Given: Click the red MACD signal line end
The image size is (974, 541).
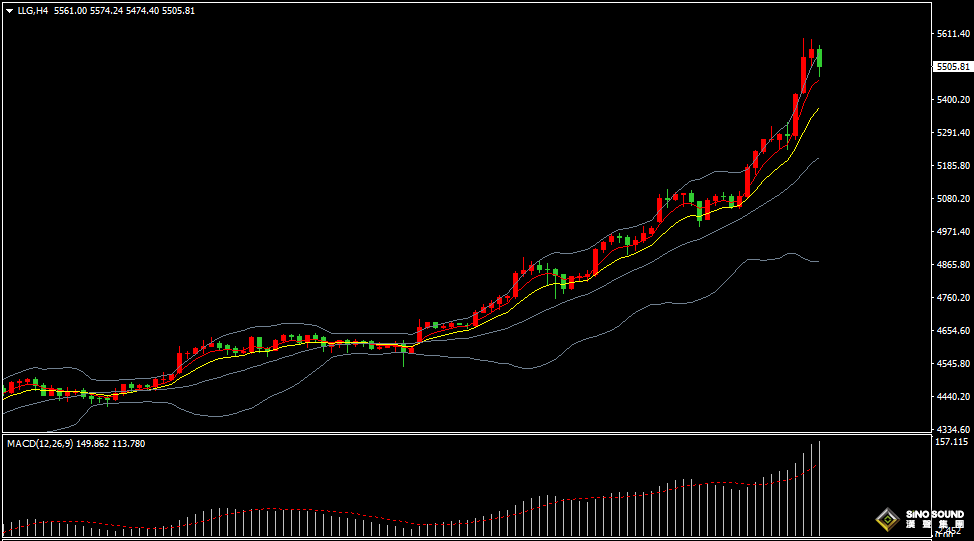Looking at the screenshot, I should click(817, 467).
